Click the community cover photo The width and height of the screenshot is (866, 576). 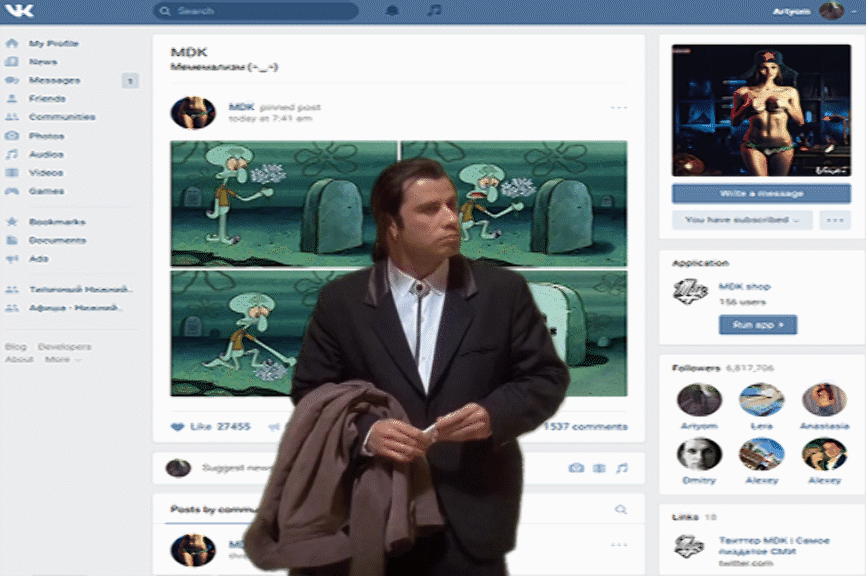[761, 110]
